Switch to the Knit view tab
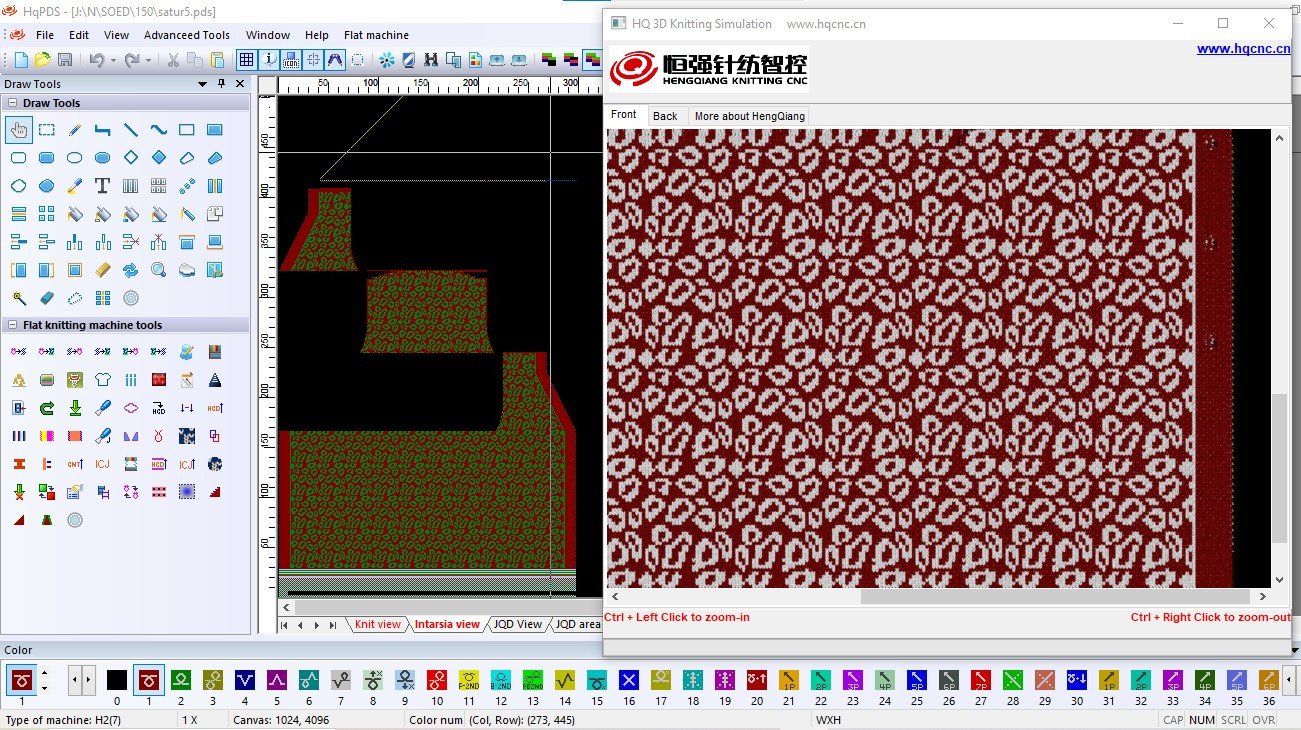This screenshot has height=730, width=1301. [x=377, y=624]
